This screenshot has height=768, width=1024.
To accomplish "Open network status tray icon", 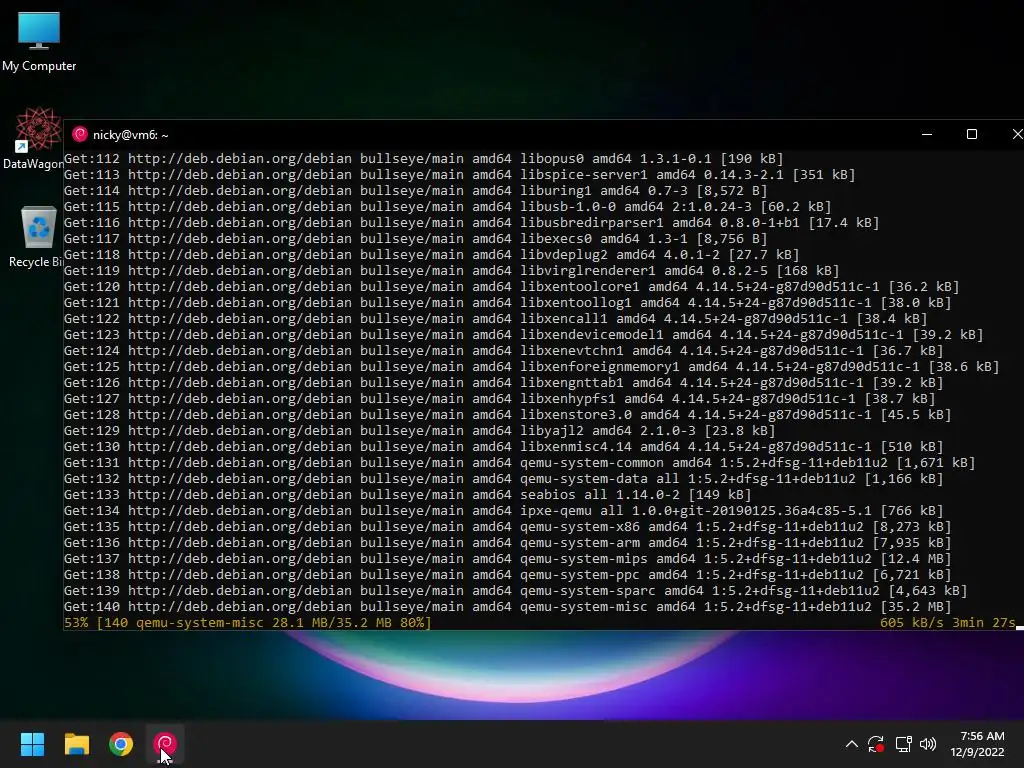I will point(903,744).
